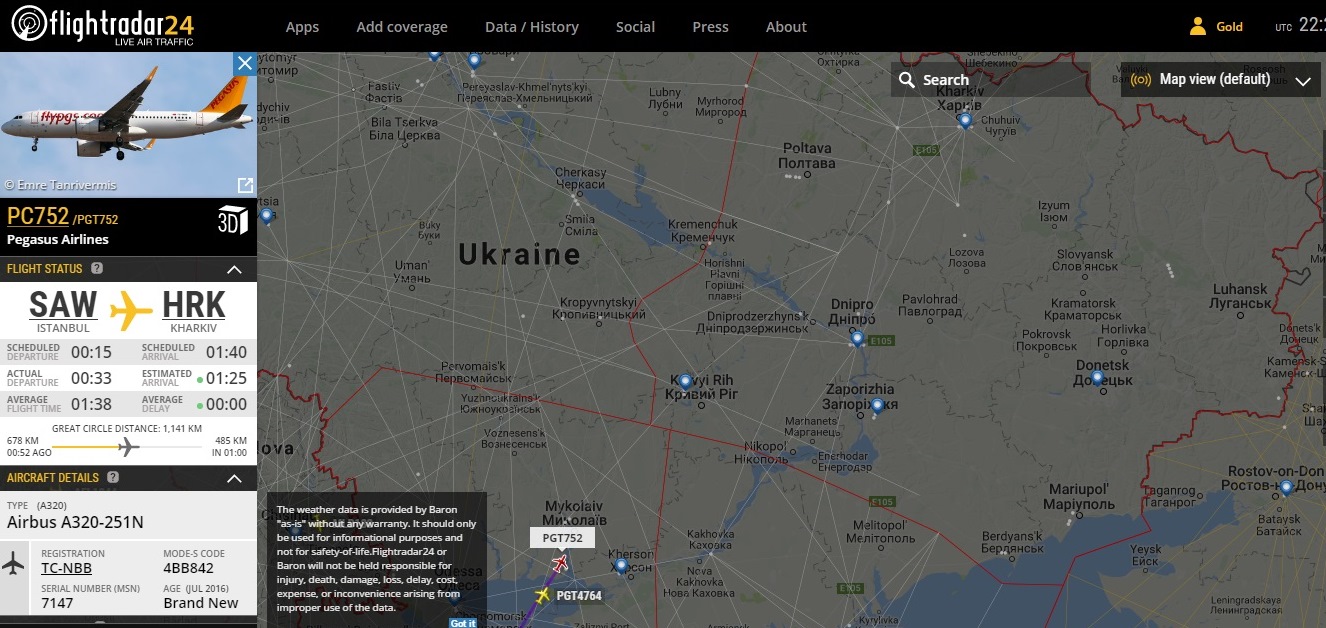Click the Kharkiv airport pin
Screen dimensions: 1326x628
tap(964, 120)
